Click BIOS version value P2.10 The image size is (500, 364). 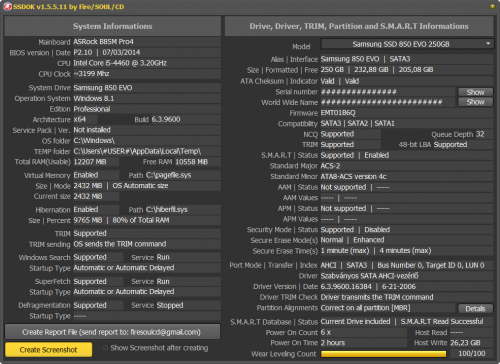(83, 52)
